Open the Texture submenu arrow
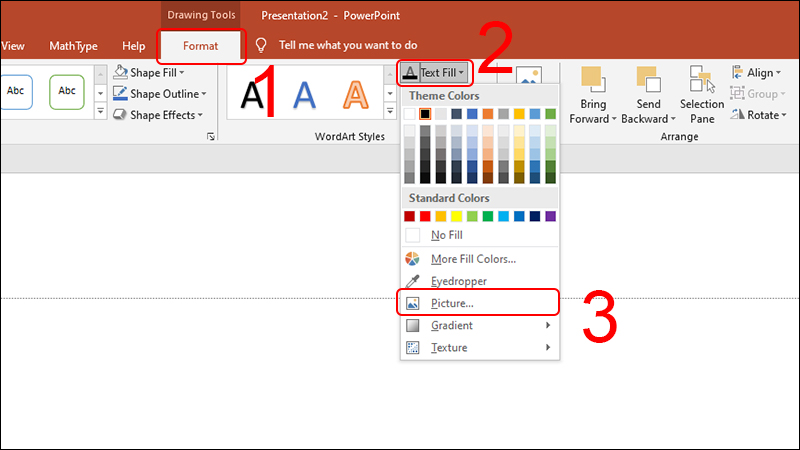The height and width of the screenshot is (450, 800). (548, 347)
